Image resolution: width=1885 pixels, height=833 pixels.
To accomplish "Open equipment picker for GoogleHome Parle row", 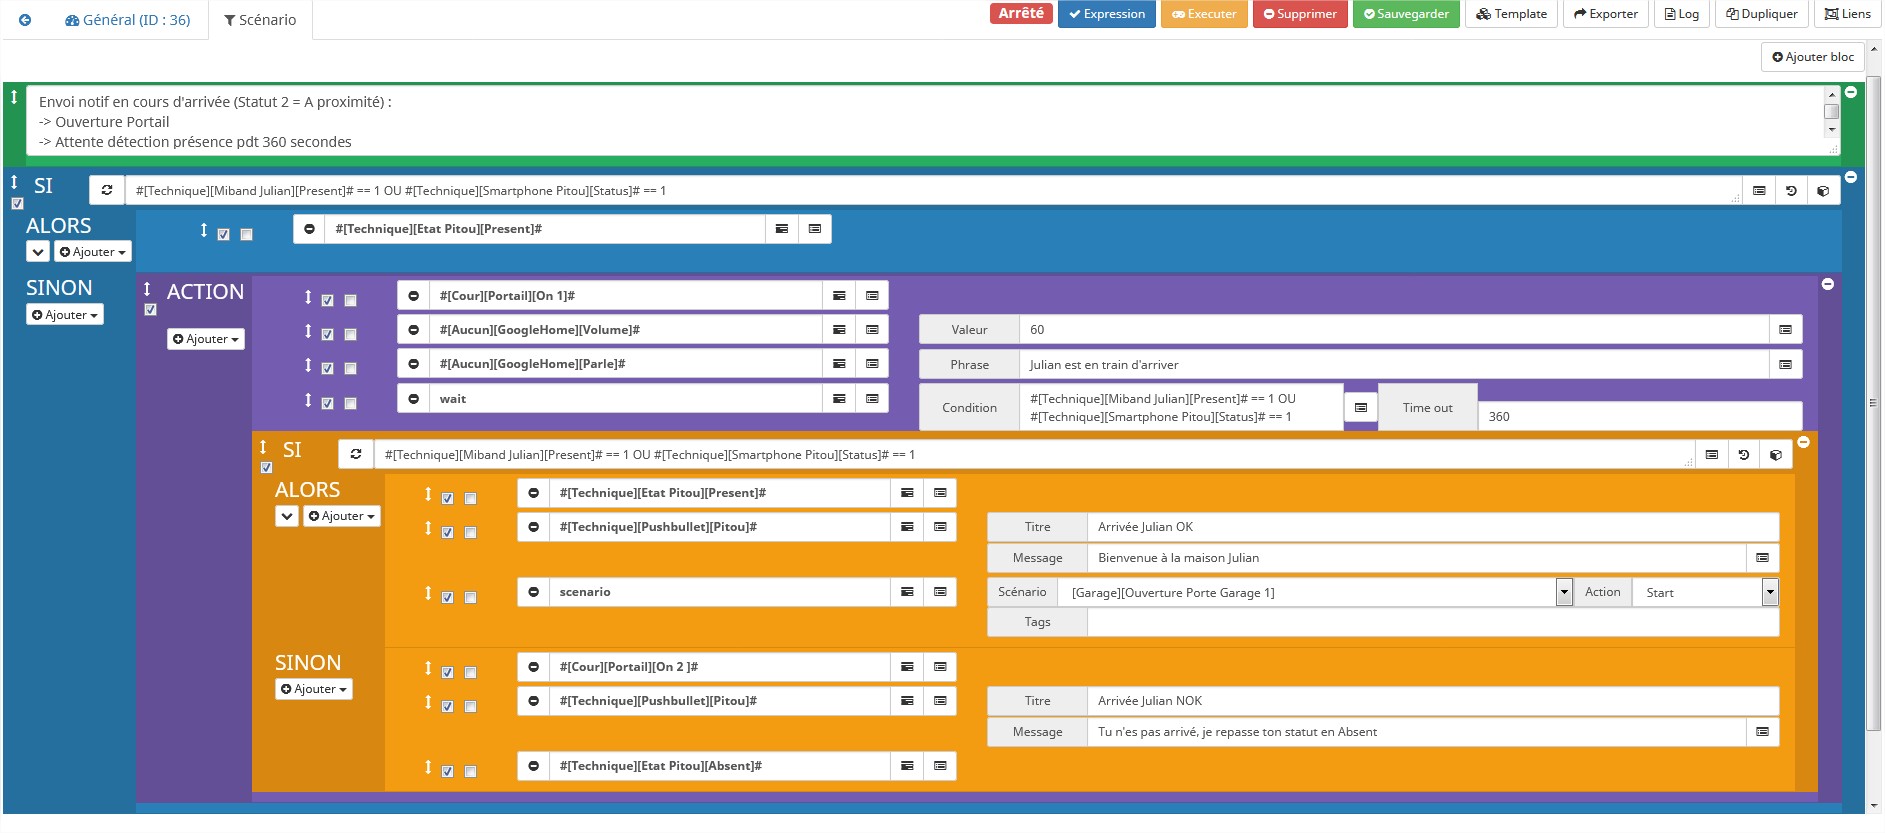I will (872, 364).
